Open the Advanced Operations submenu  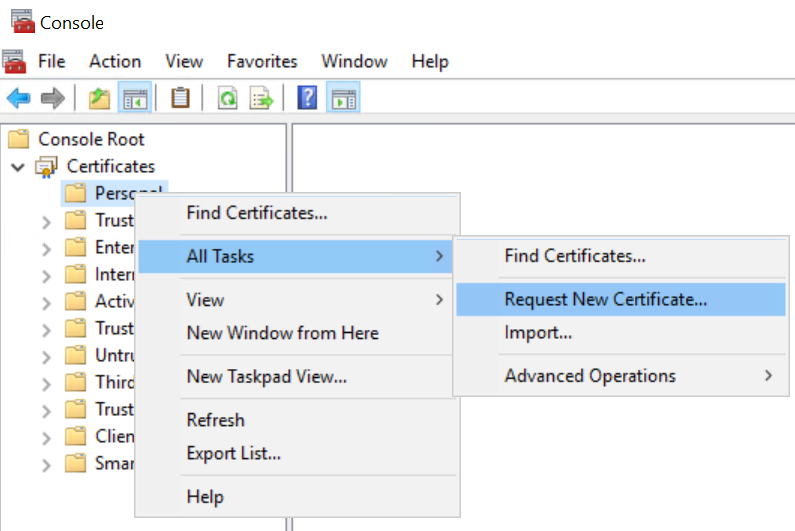621,376
